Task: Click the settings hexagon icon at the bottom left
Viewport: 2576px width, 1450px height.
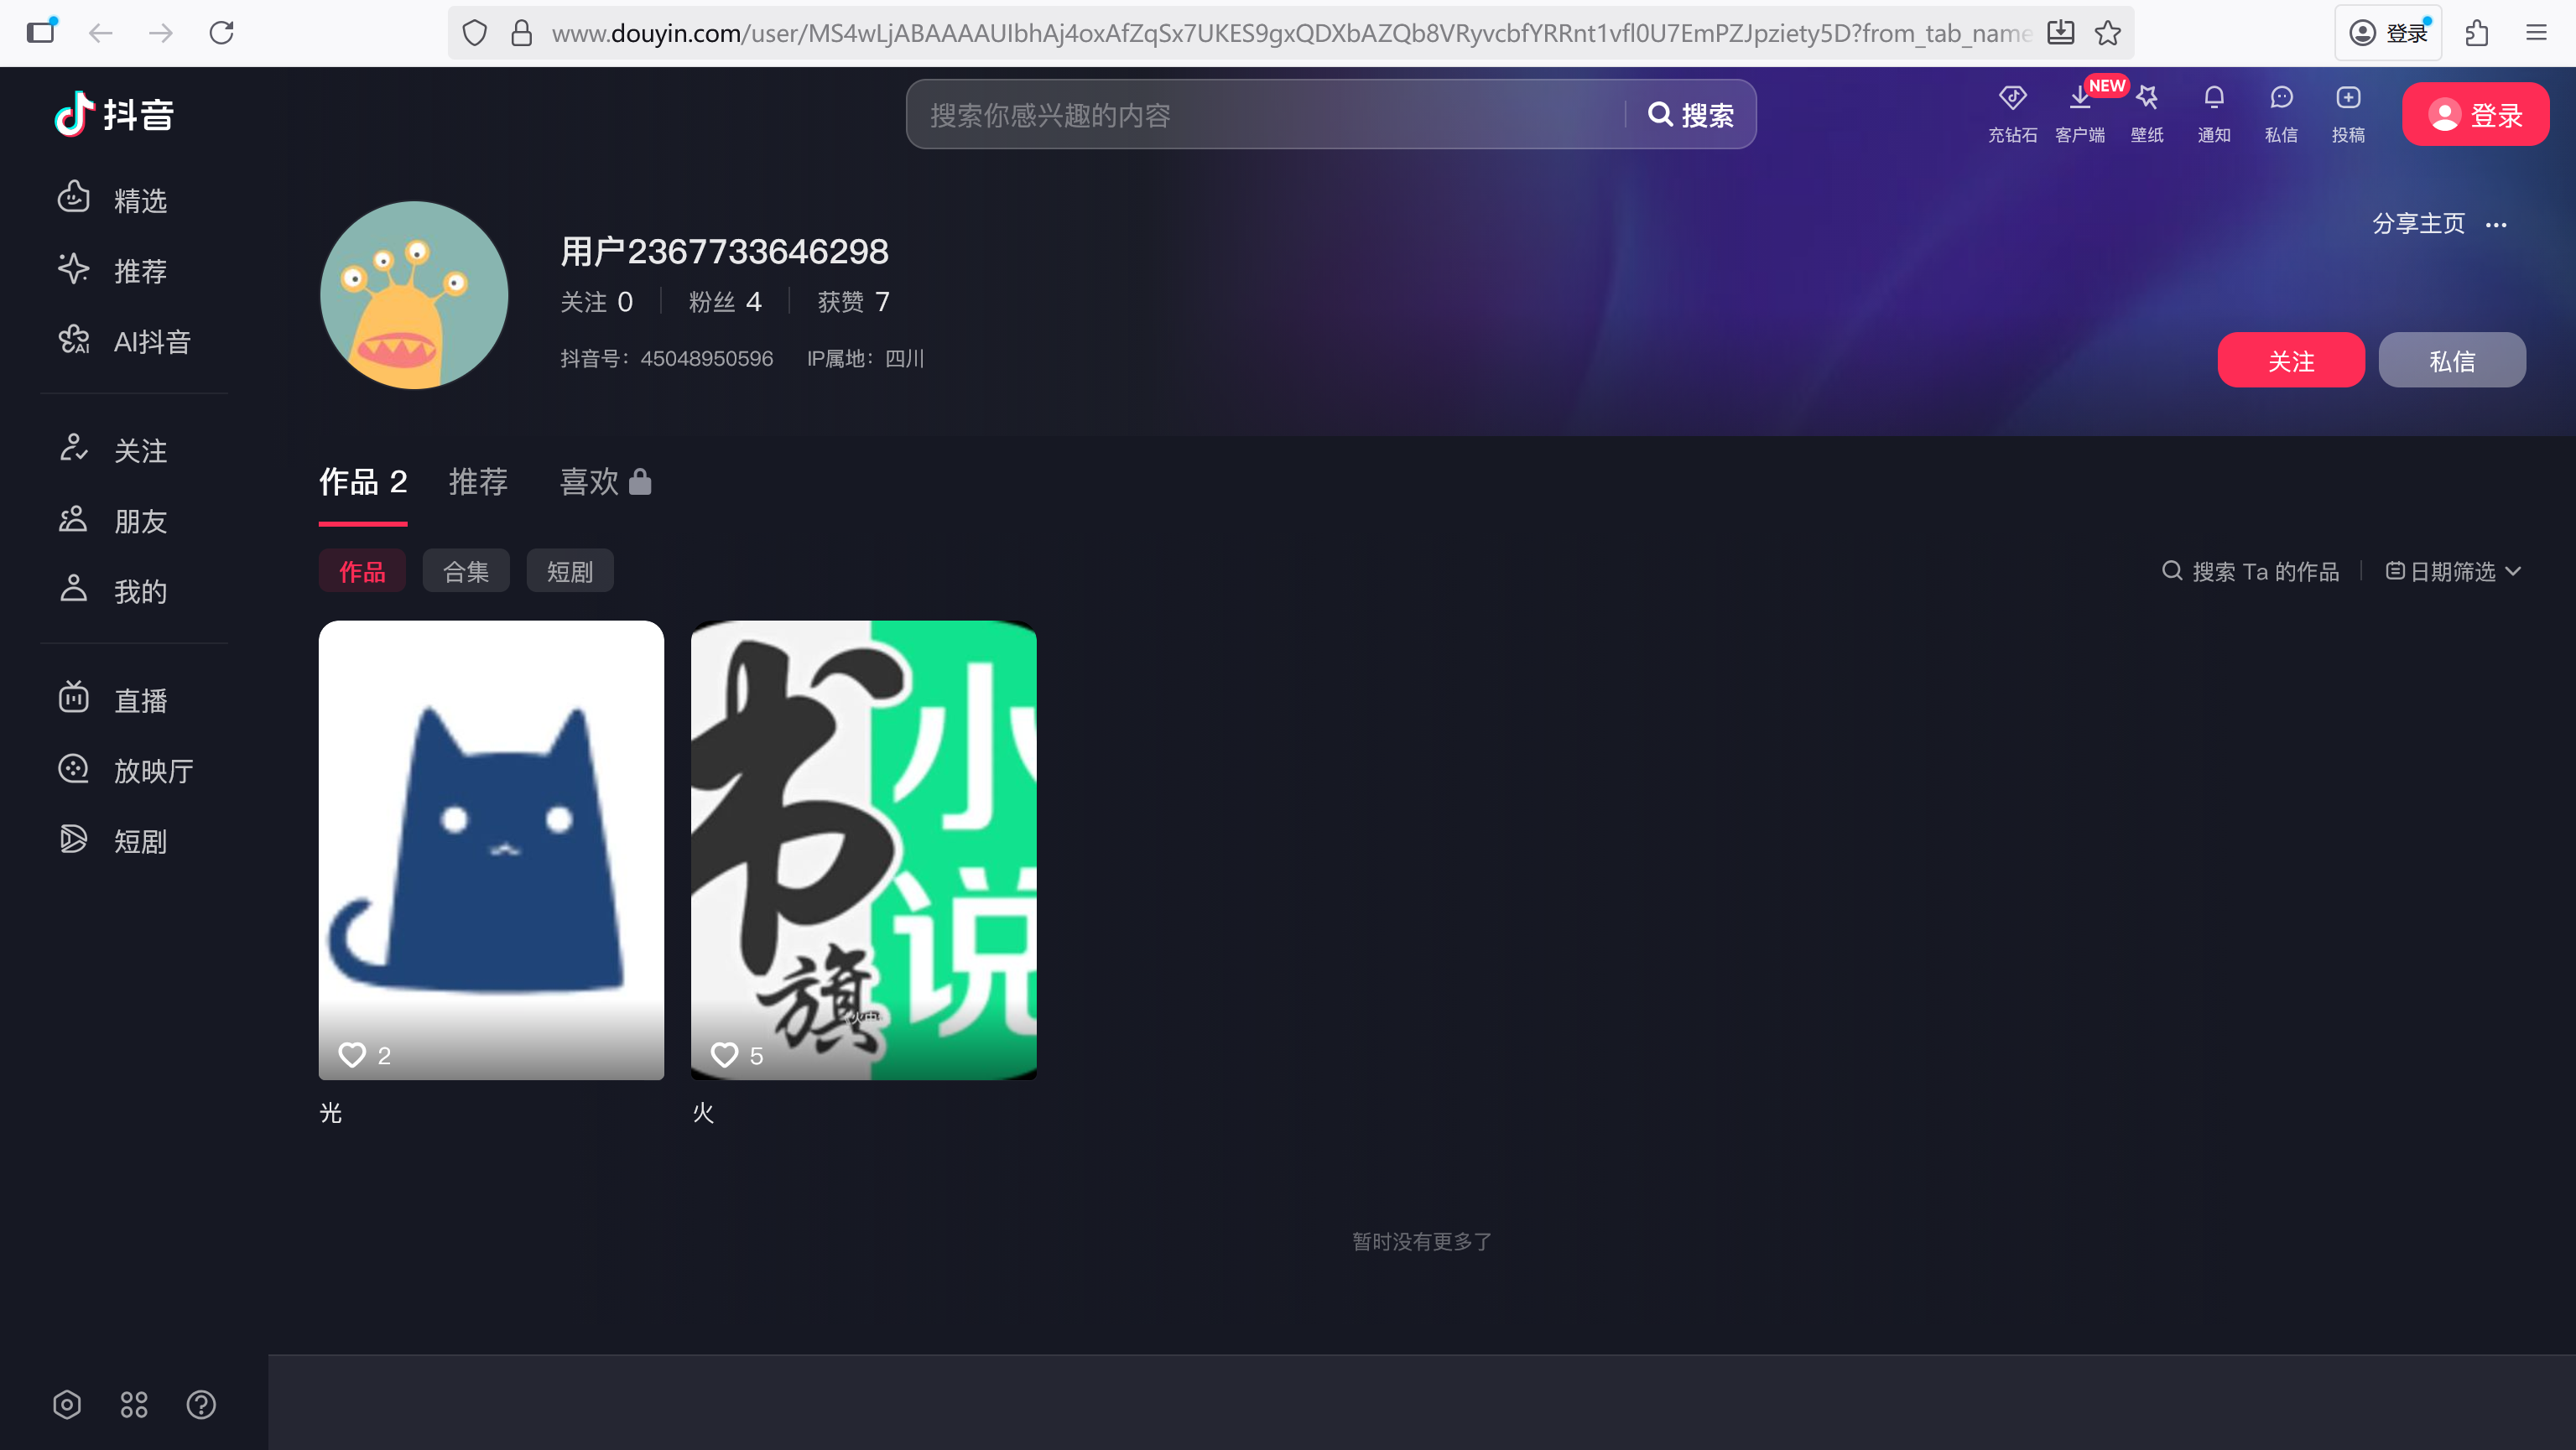Action: click(67, 1404)
